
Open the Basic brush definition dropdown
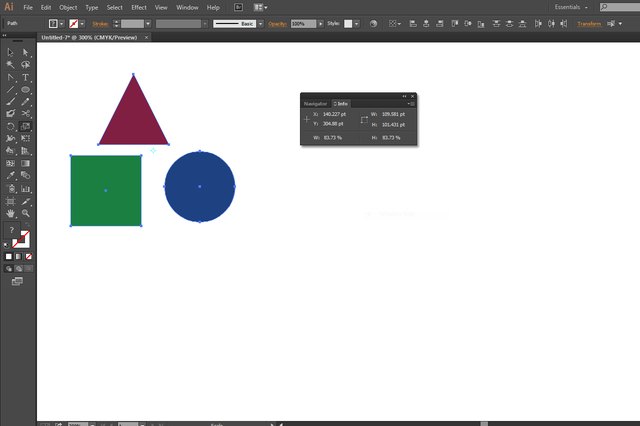click(x=260, y=24)
